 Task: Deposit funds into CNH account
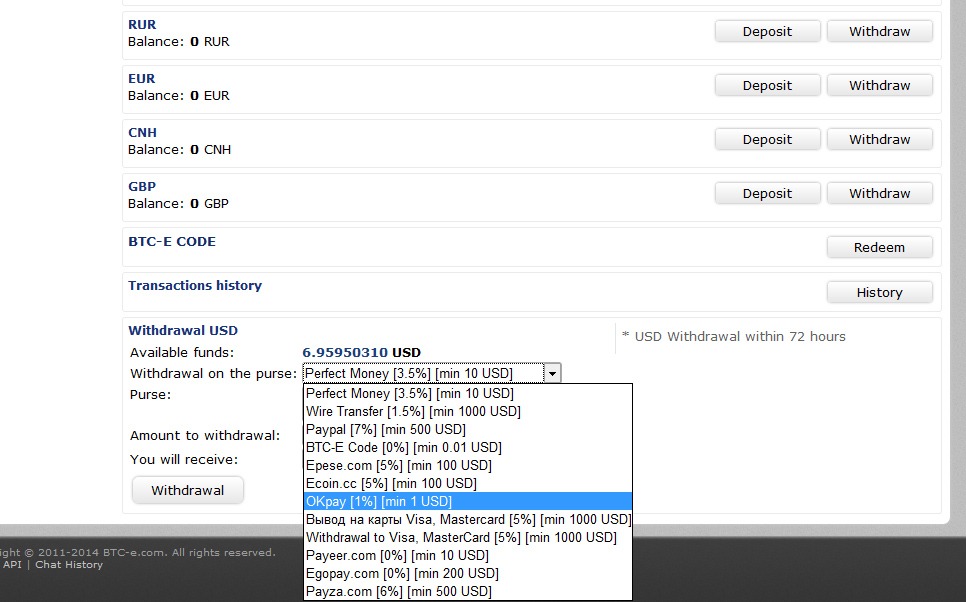[x=767, y=139]
